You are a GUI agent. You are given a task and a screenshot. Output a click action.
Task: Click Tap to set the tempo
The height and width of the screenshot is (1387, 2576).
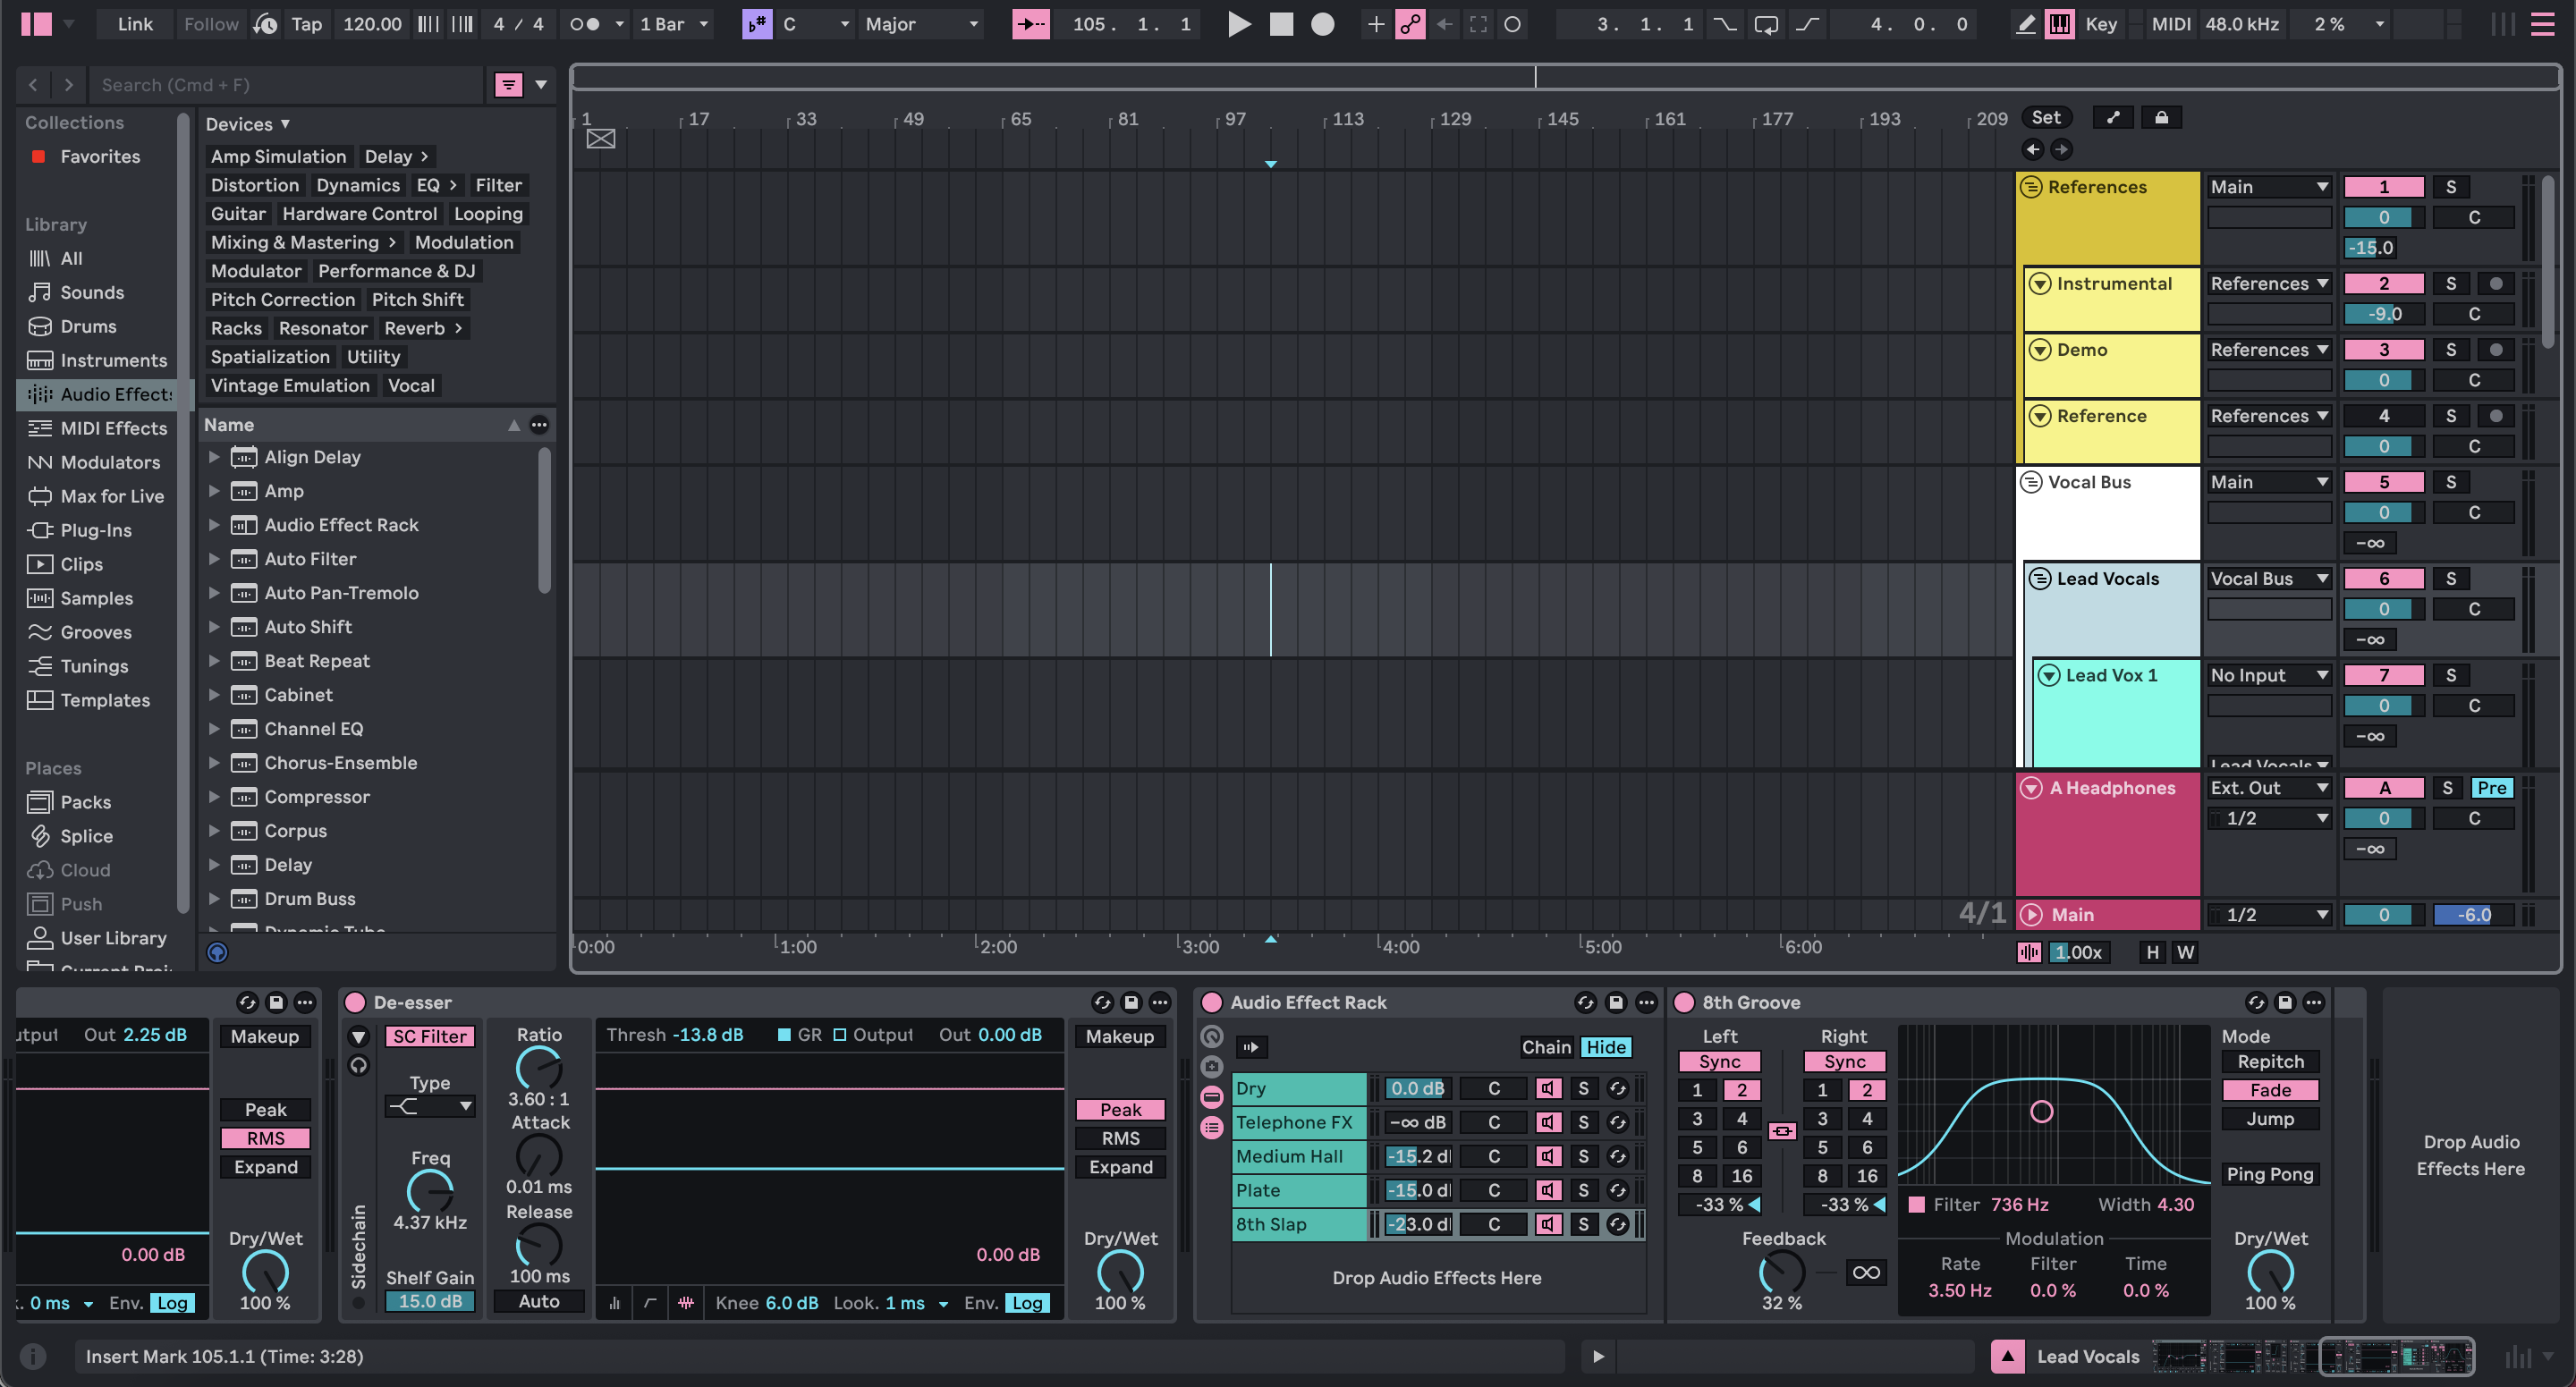(306, 24)
